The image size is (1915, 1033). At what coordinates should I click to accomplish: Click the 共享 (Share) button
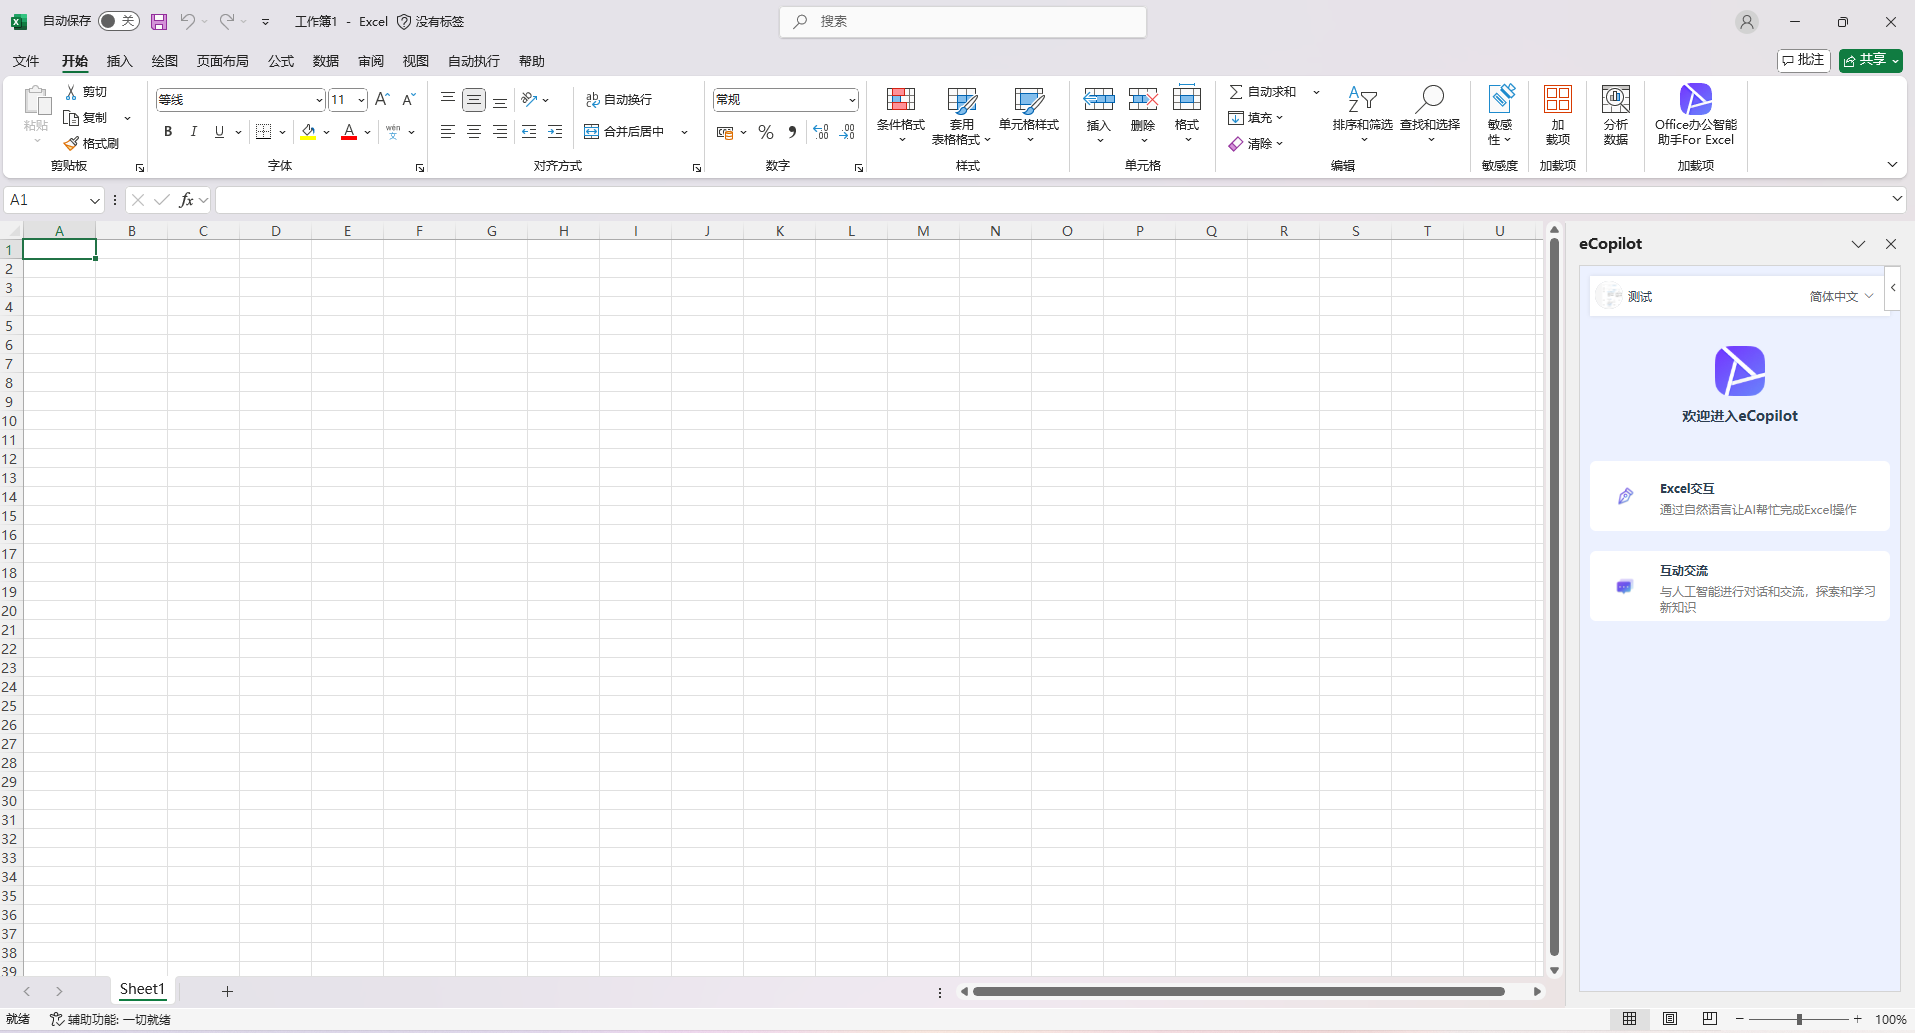tap(1869, 60)
